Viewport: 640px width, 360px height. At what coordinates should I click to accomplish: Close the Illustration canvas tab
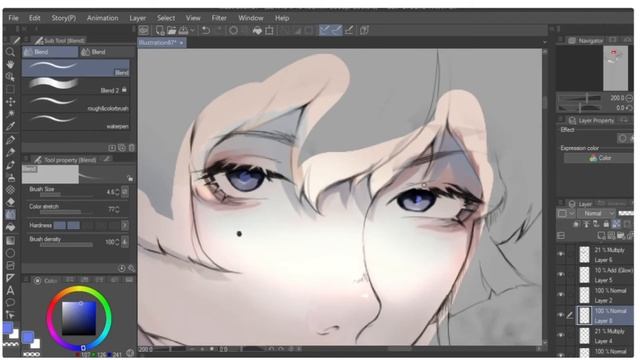pyautogui.click(x=181, y=42)
